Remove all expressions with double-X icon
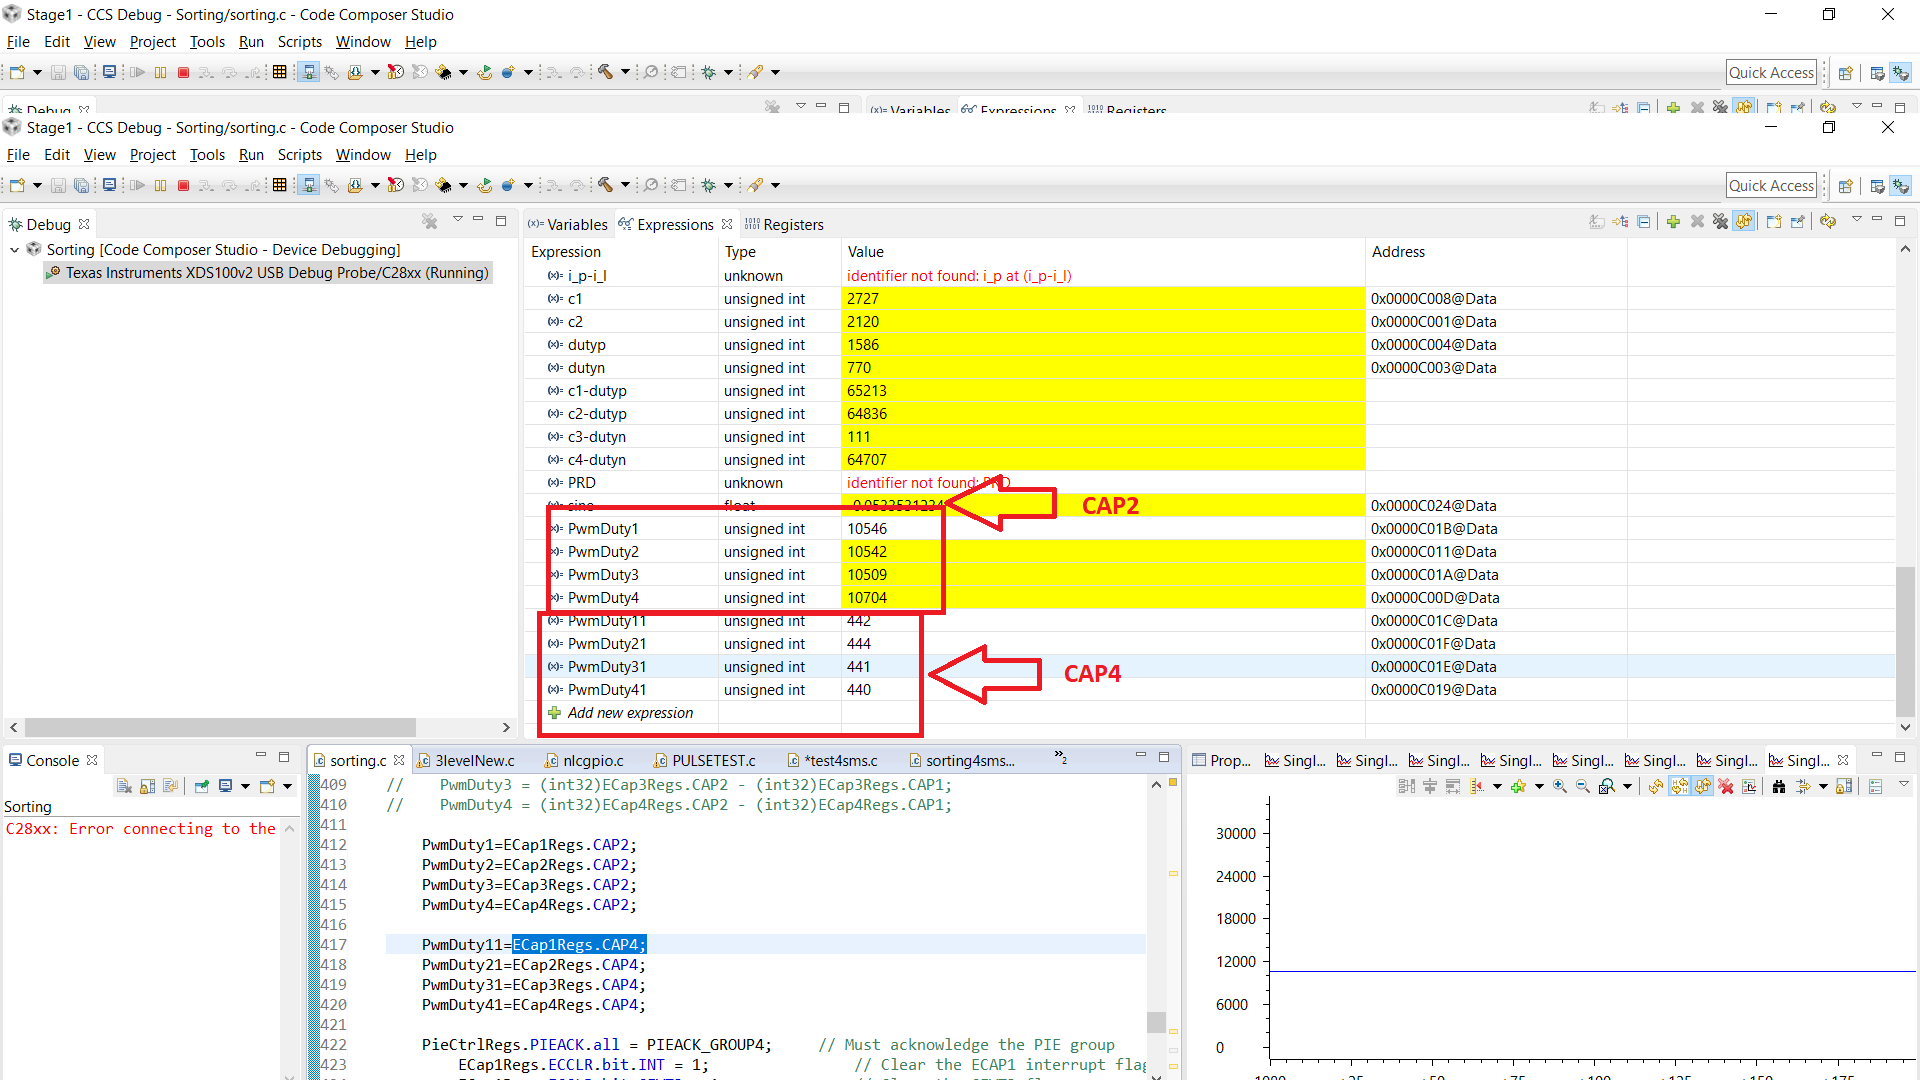The image size is (1920, 1080). (x=1720, y=222)
